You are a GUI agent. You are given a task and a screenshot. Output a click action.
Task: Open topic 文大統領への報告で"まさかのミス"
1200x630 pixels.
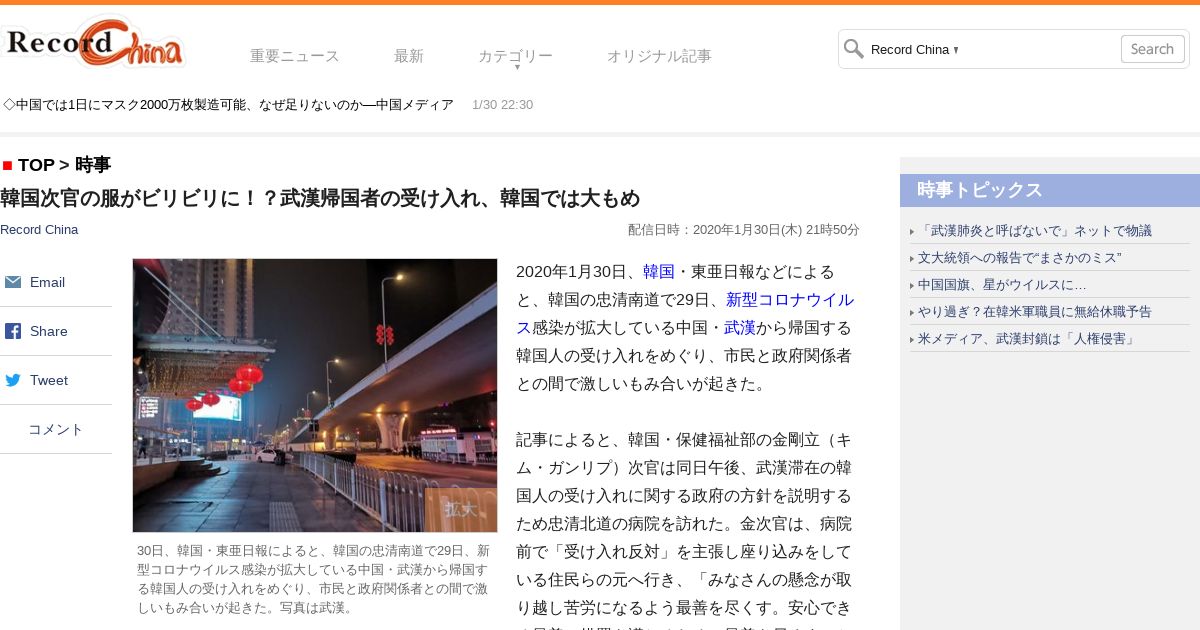[x=1020, y=258]
